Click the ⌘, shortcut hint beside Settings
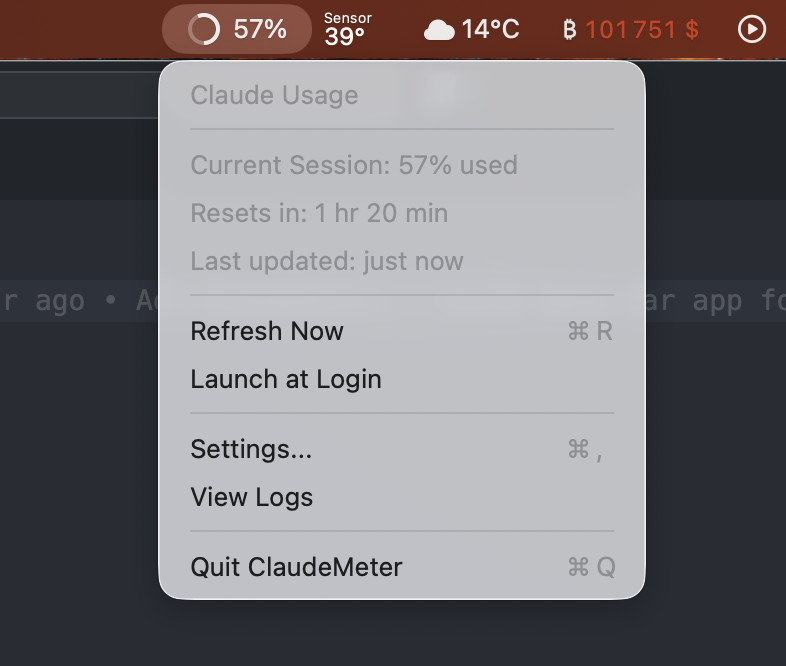 pyautogui.click(x=586, y=450)
